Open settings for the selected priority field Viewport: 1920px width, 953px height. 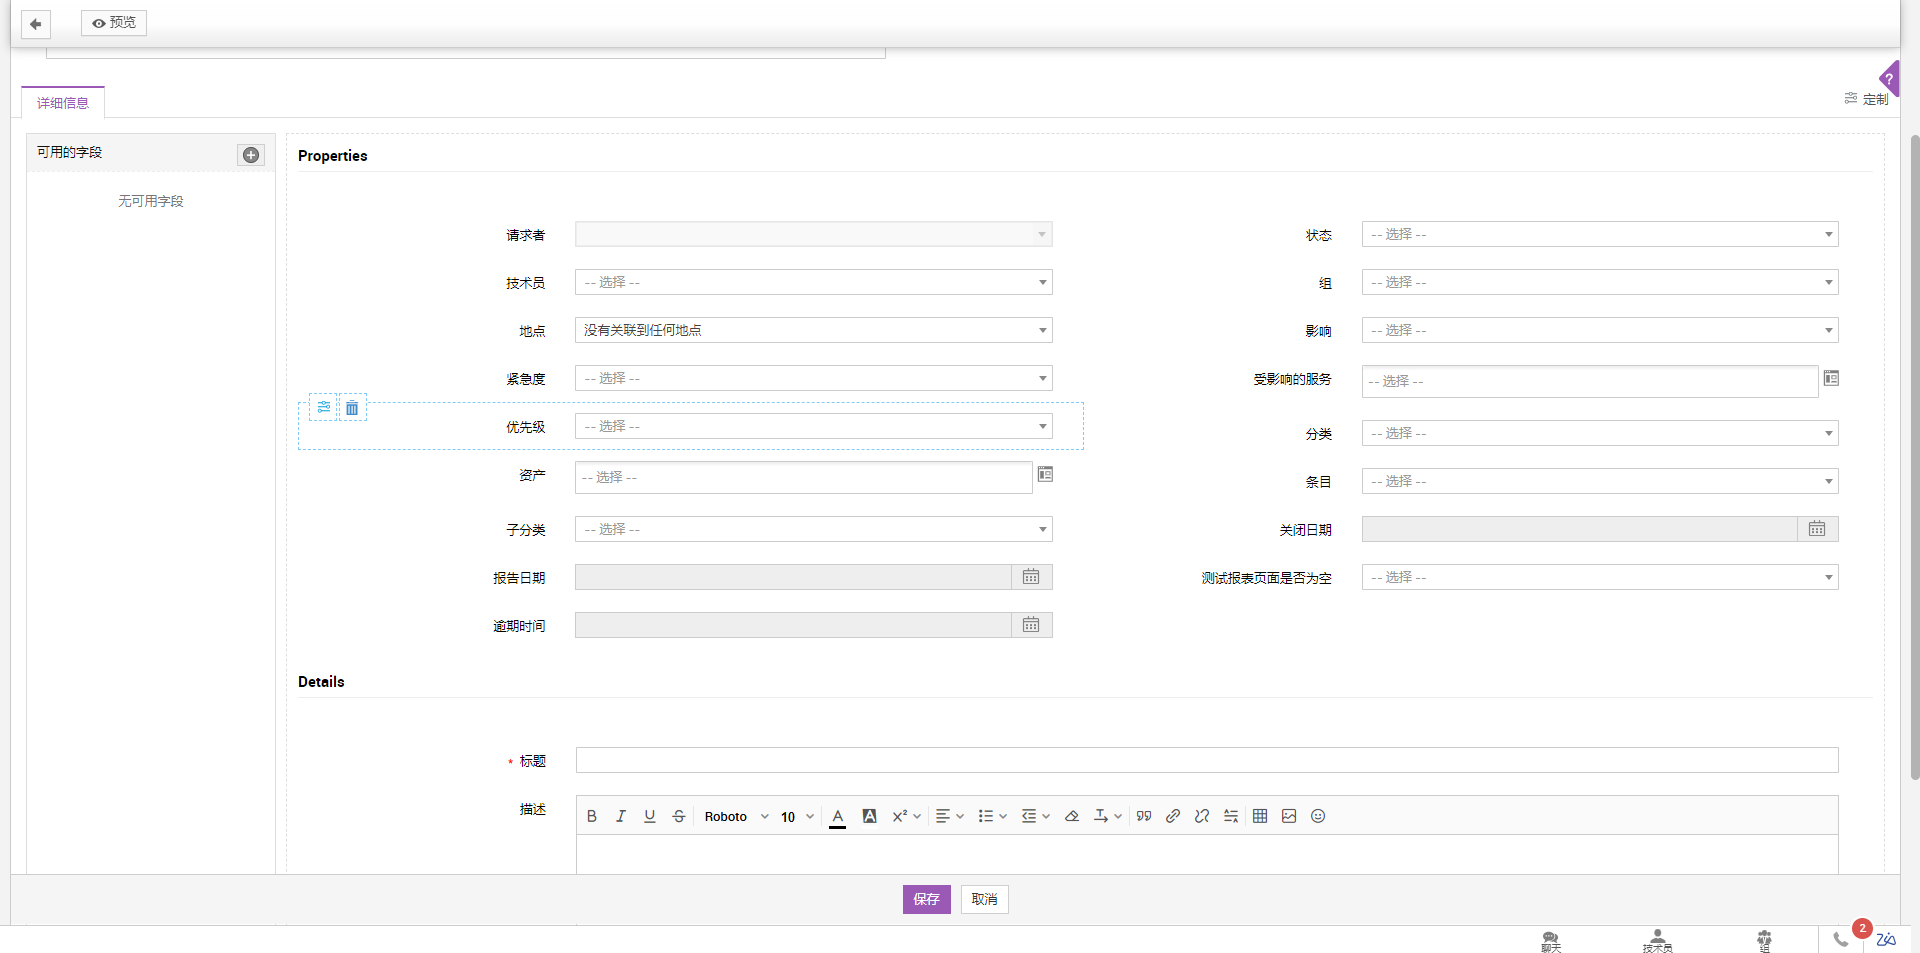[324, 408]
